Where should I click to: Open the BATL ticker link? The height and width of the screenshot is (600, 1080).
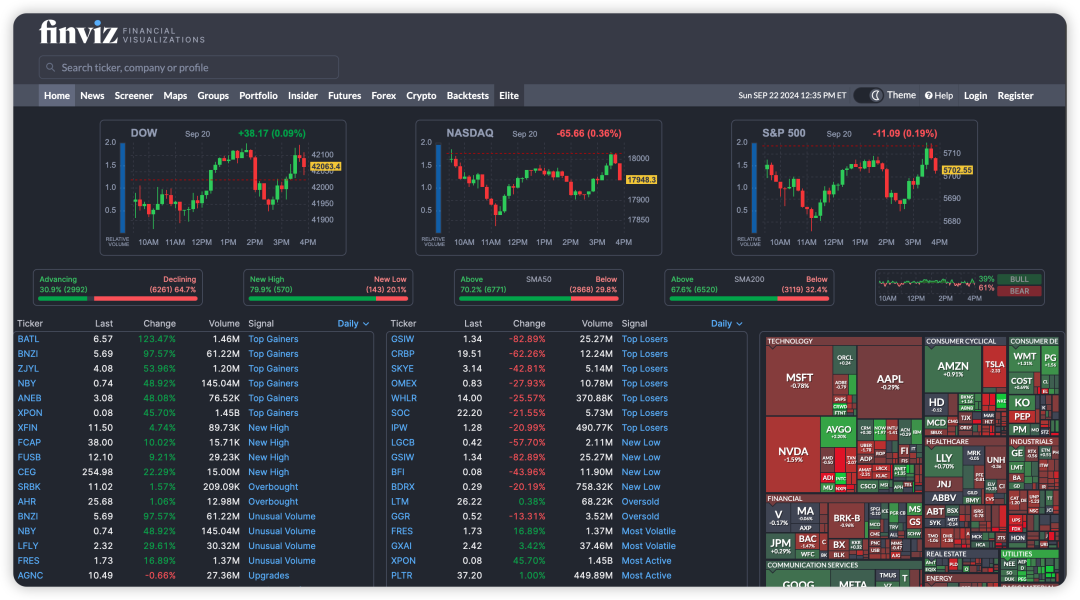(28, 339)
